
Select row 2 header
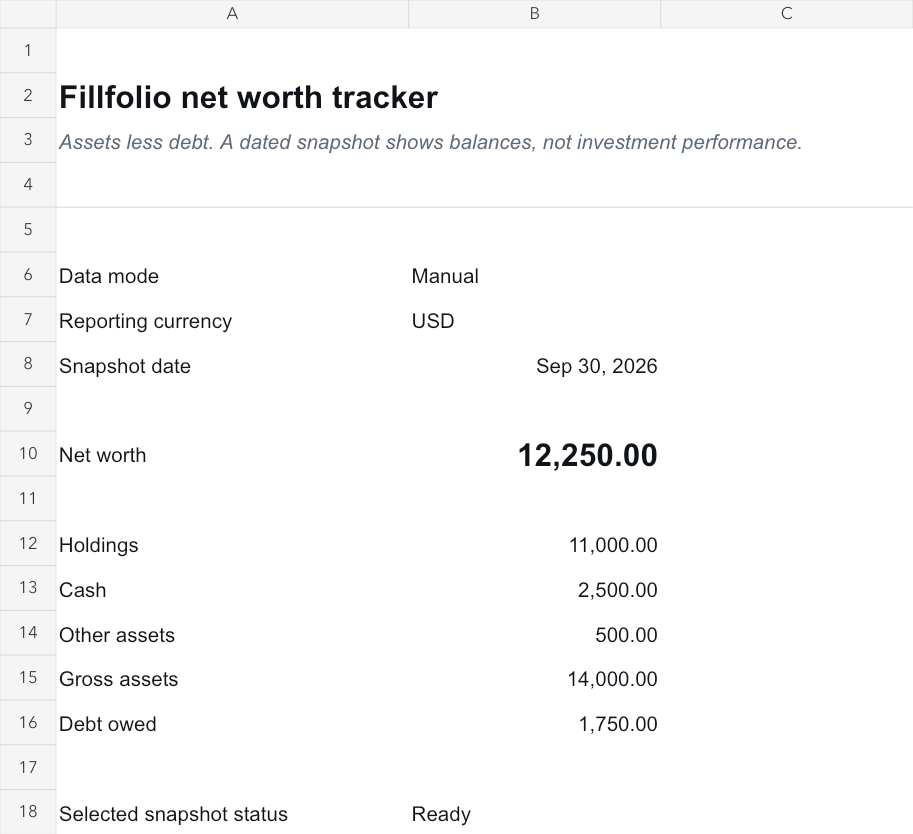pyautogui.click(x=28, y=95)
